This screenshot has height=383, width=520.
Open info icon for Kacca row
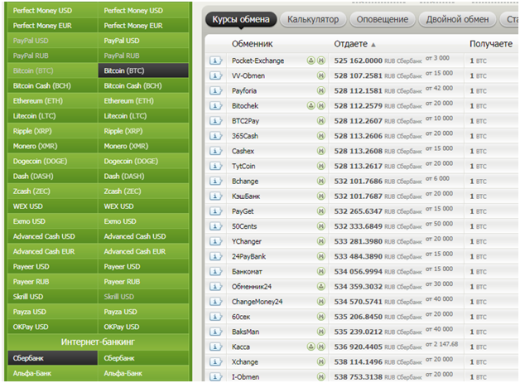215,347
